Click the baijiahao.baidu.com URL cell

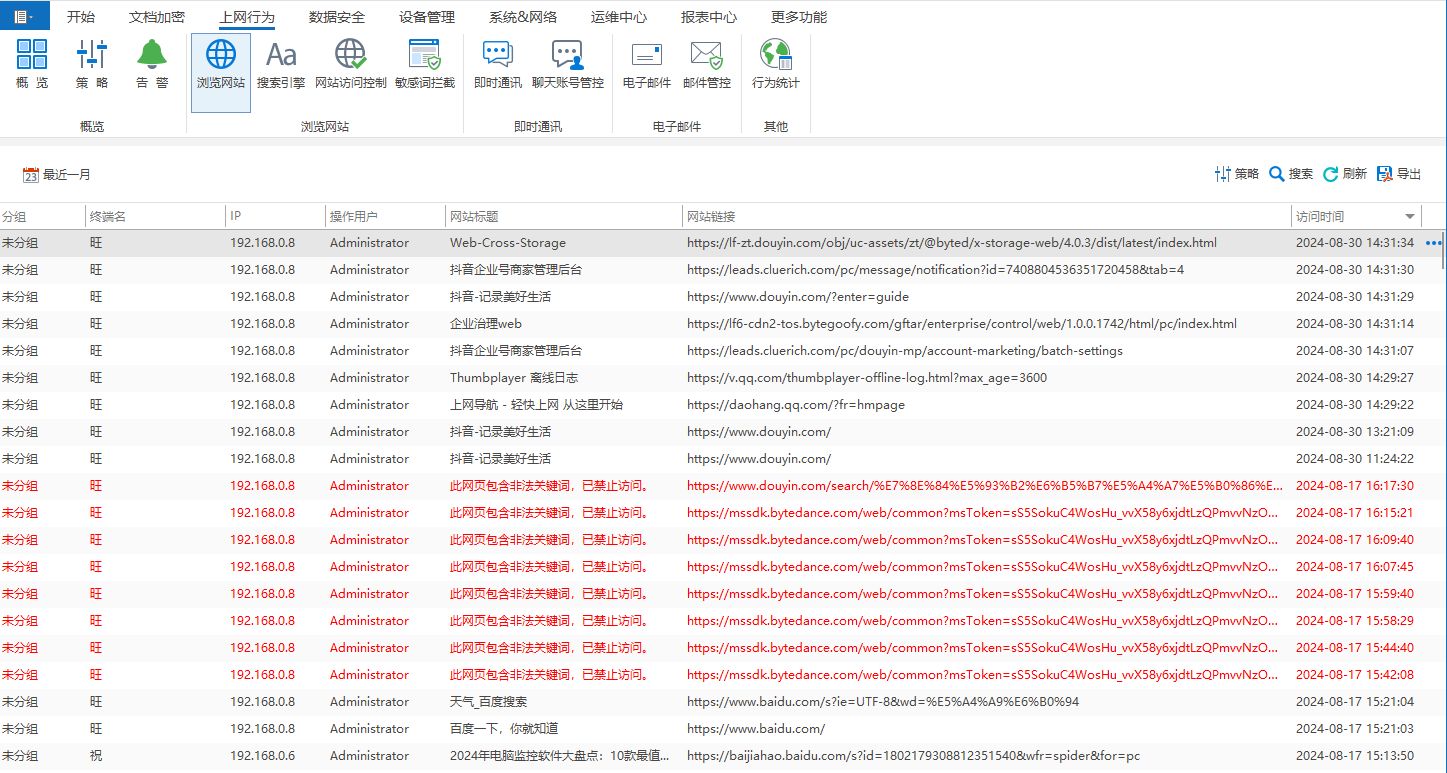[x=914, y=756]
